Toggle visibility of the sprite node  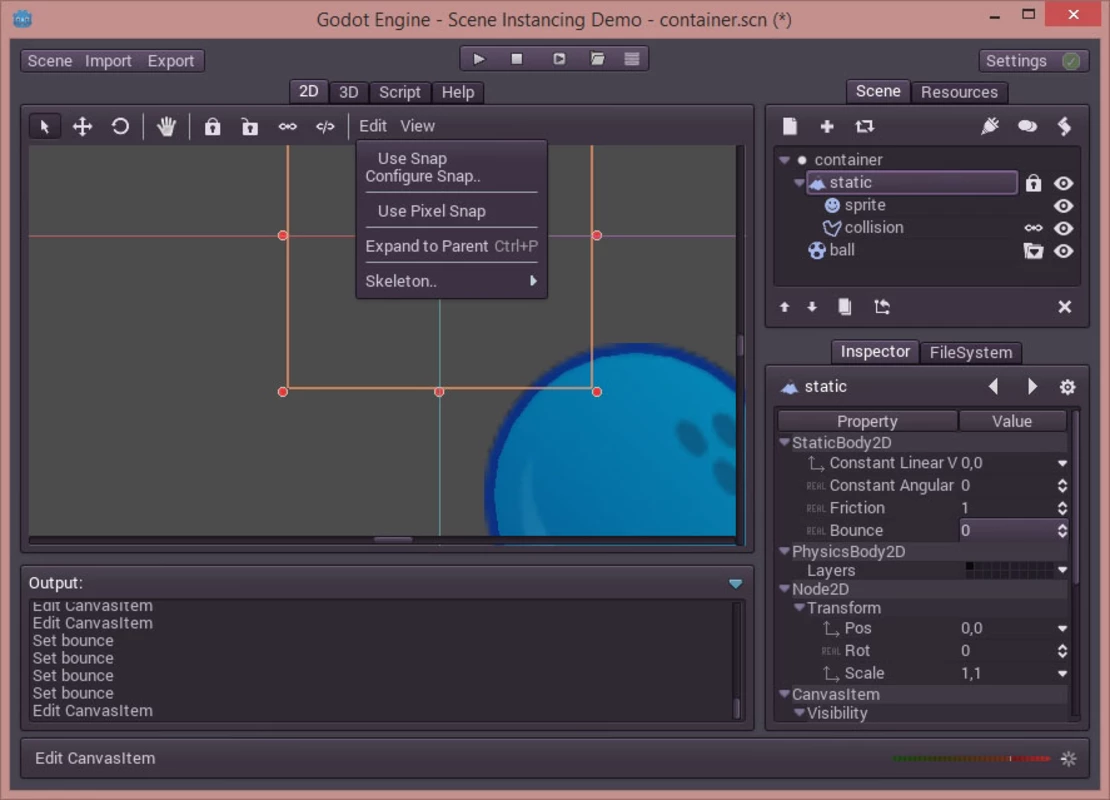click(1063, 206)
